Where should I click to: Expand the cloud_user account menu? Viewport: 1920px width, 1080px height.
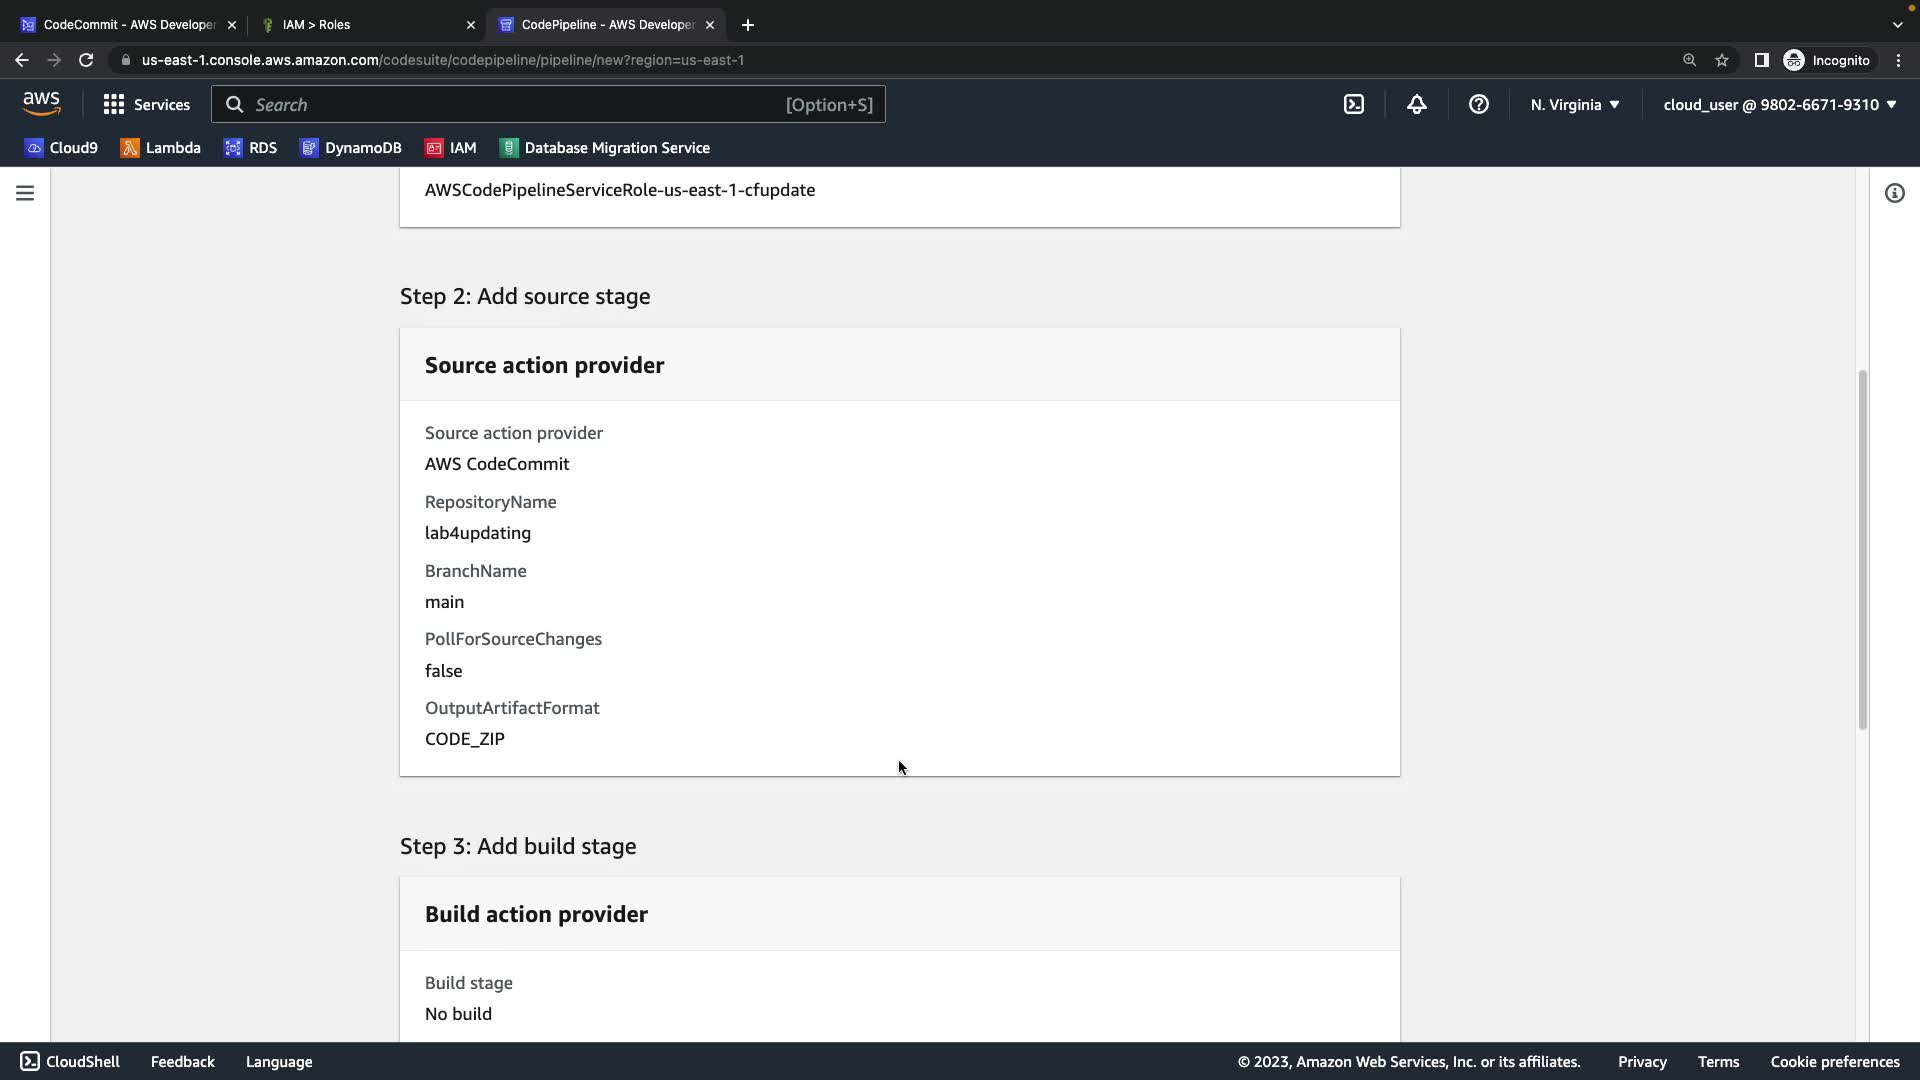[1779, 104]
